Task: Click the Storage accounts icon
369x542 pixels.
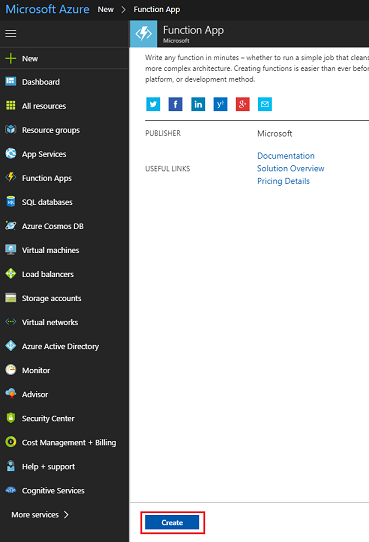Action: [11, 298]
